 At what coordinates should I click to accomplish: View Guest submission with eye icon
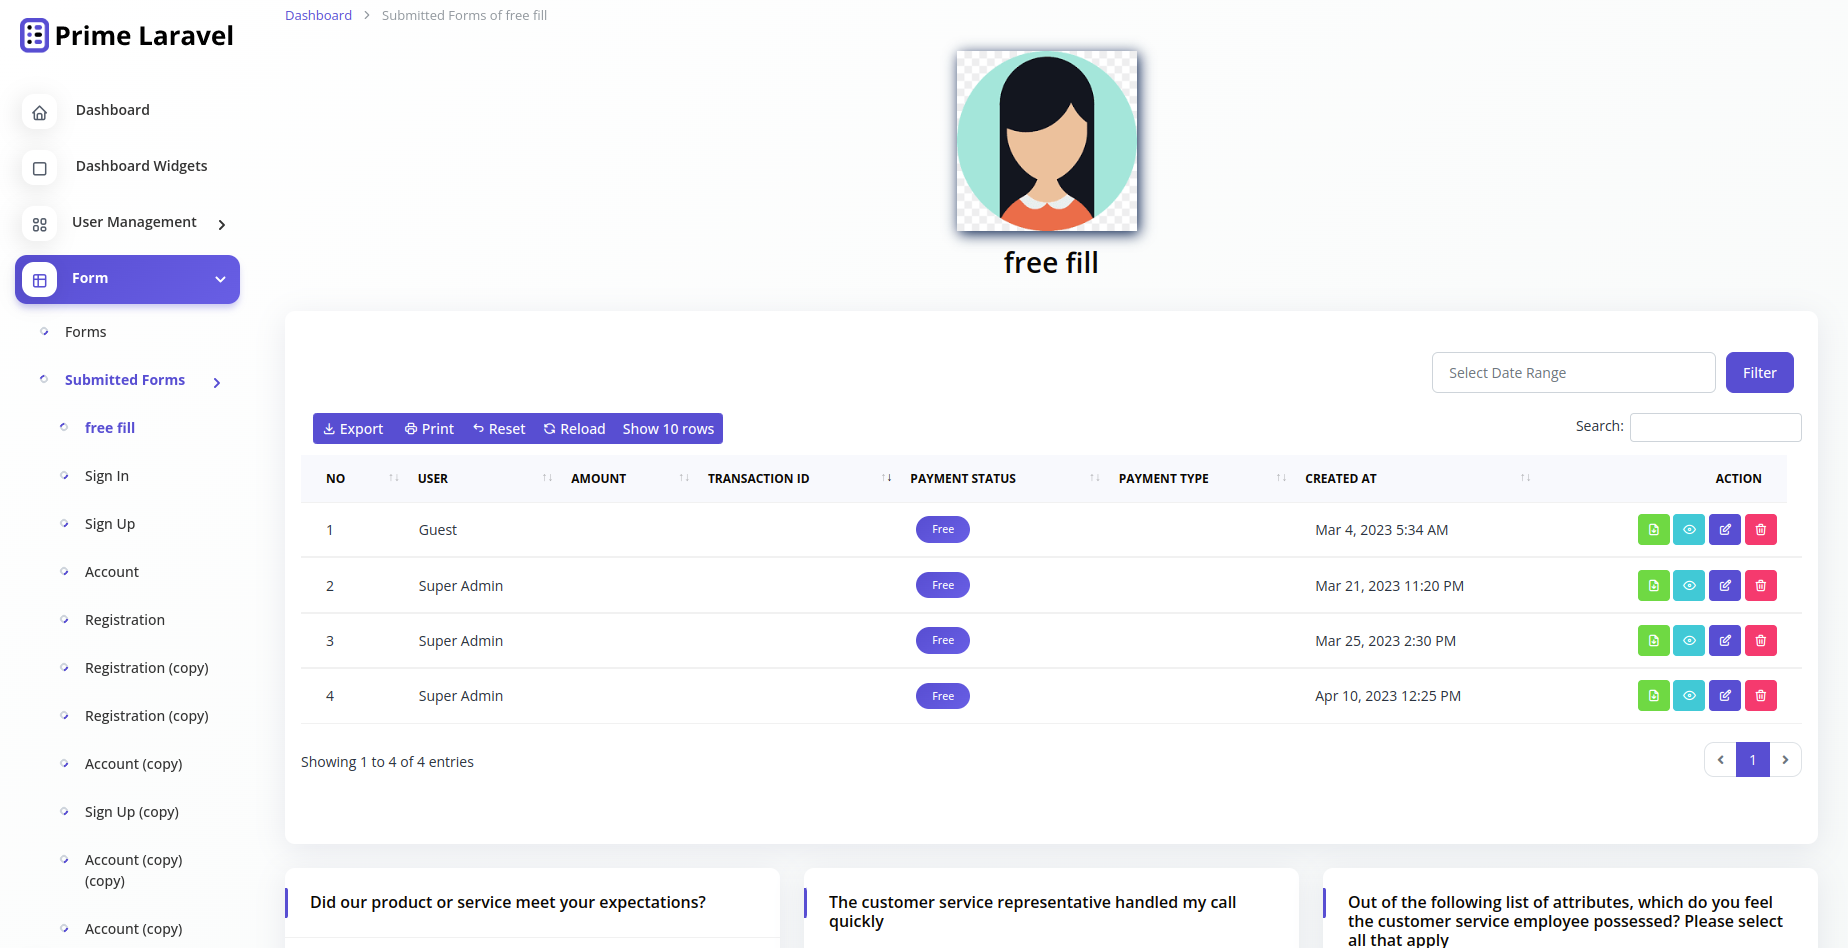pos(1688,530)
